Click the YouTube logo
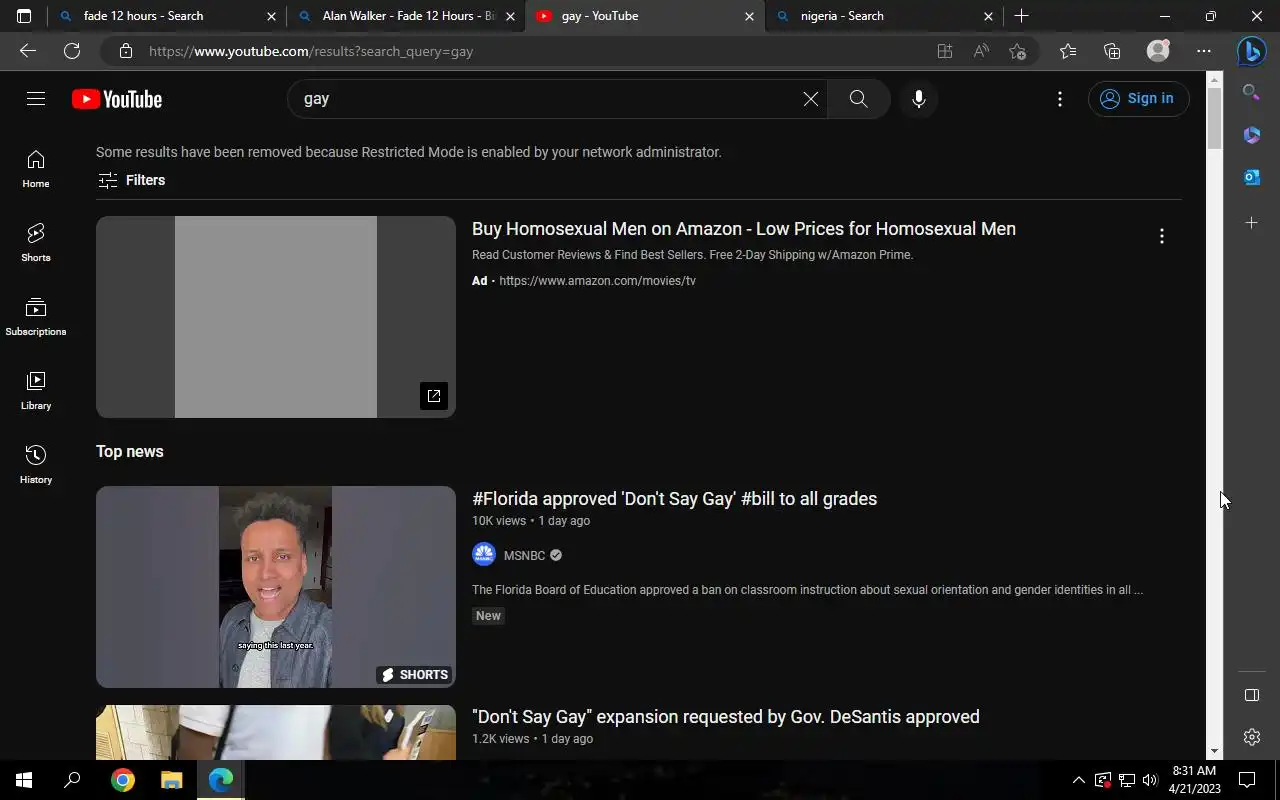 coord(117,99)
